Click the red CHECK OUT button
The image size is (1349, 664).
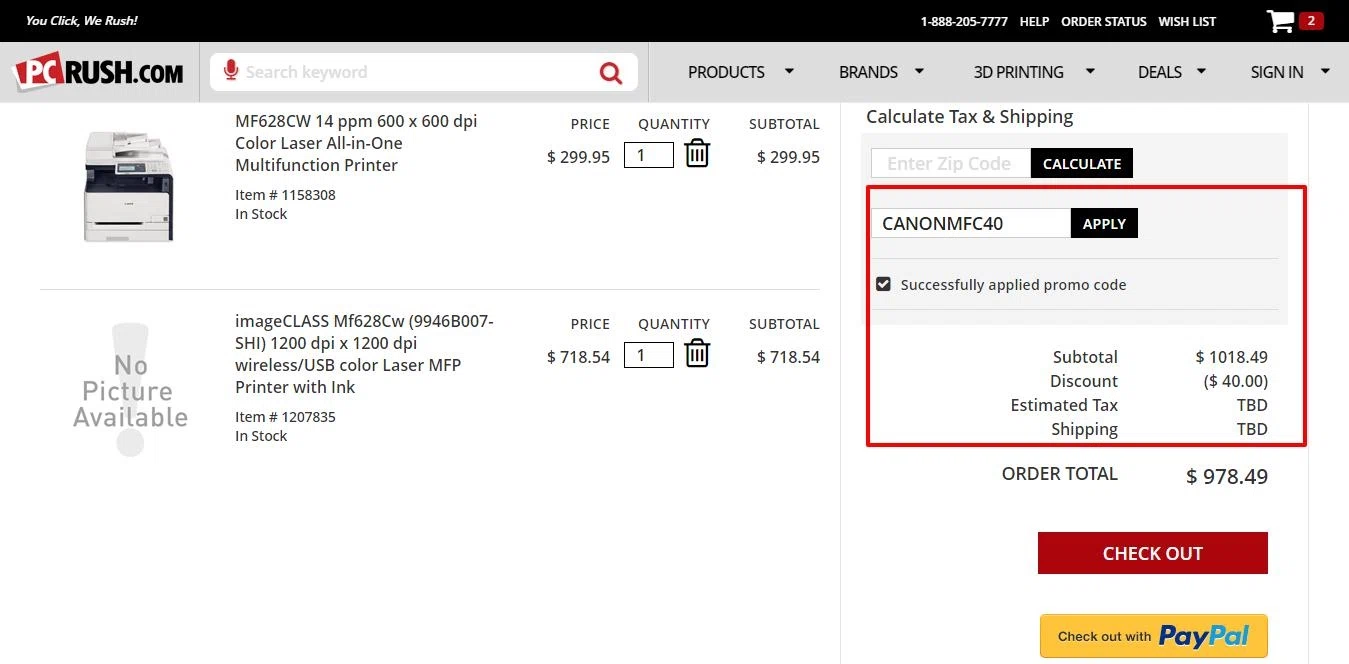pos(1152,553)
